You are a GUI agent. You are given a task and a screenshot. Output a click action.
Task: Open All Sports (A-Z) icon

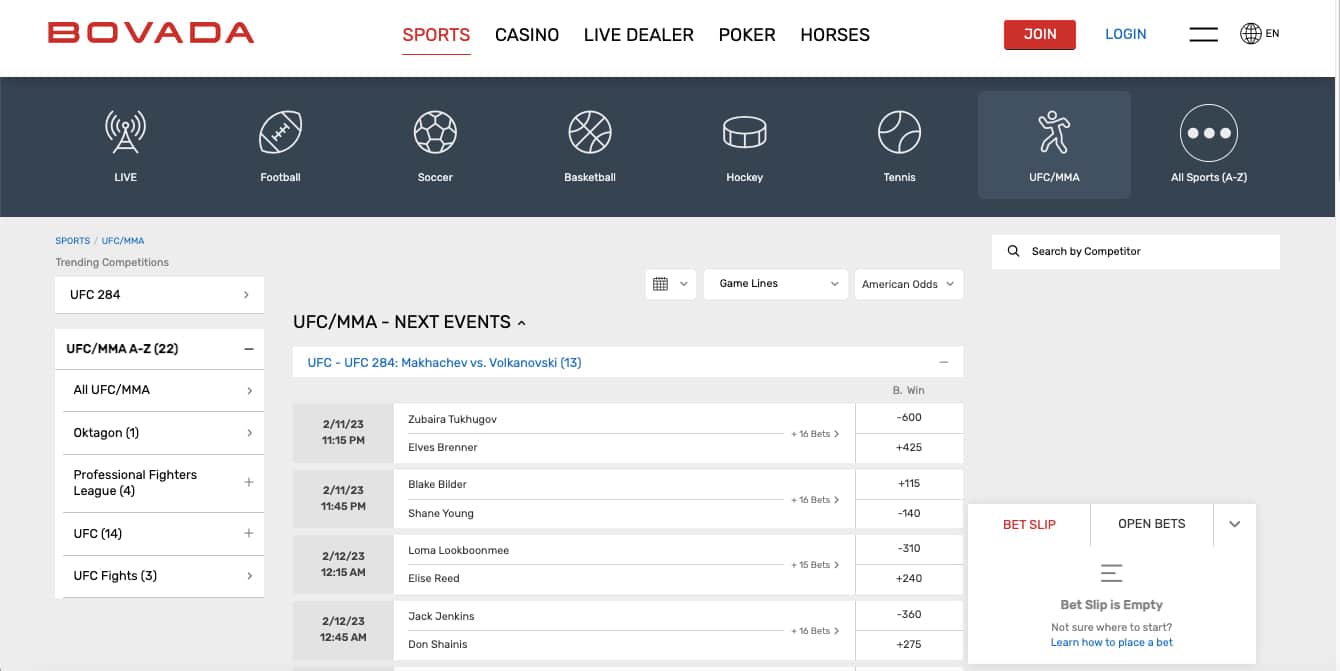tap(1209, 133)
